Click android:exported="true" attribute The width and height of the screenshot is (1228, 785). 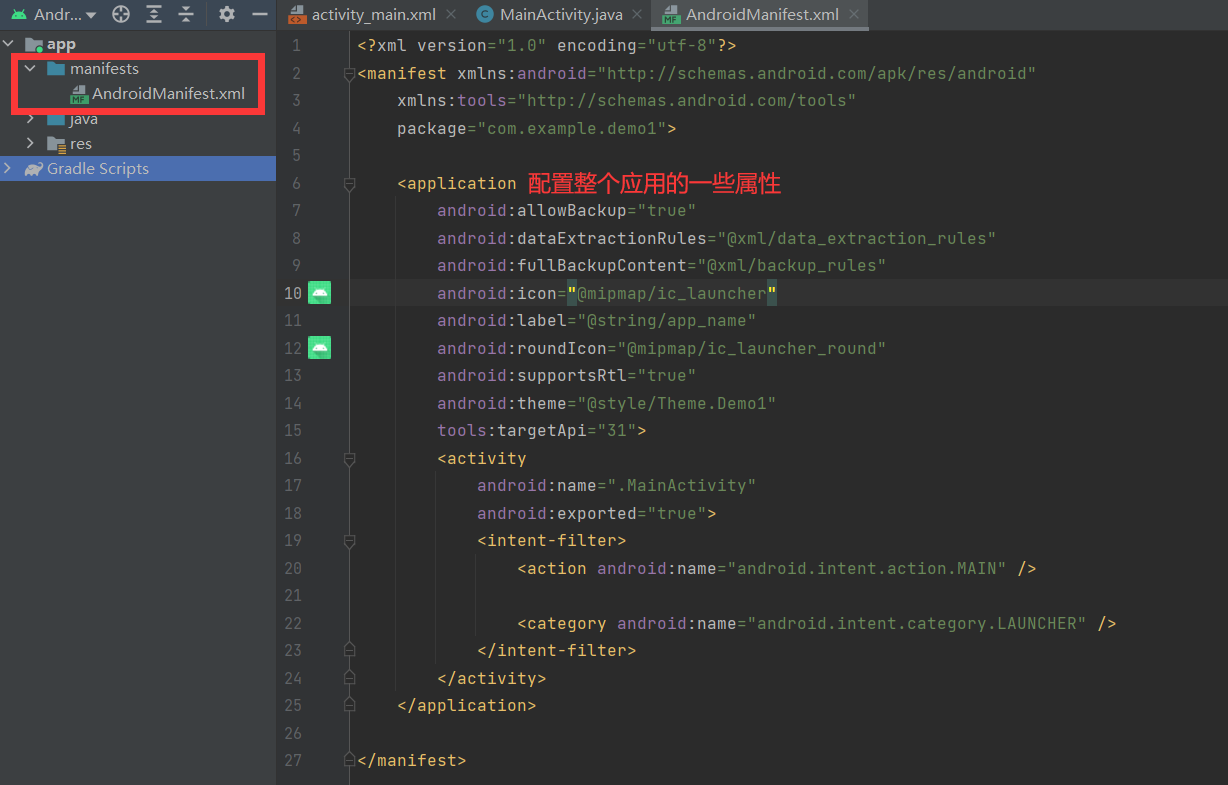[x=592, y=514]
